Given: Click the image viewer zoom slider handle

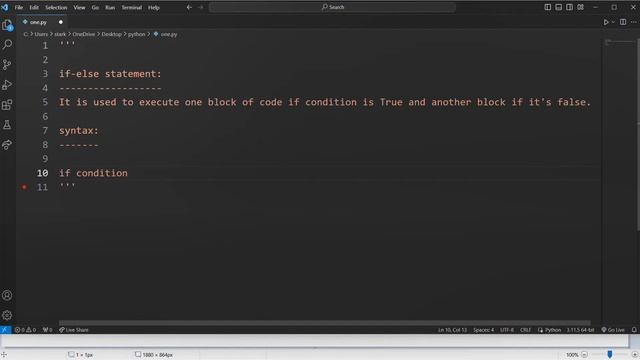Looking at the screenshot, I should coord(610,354).
